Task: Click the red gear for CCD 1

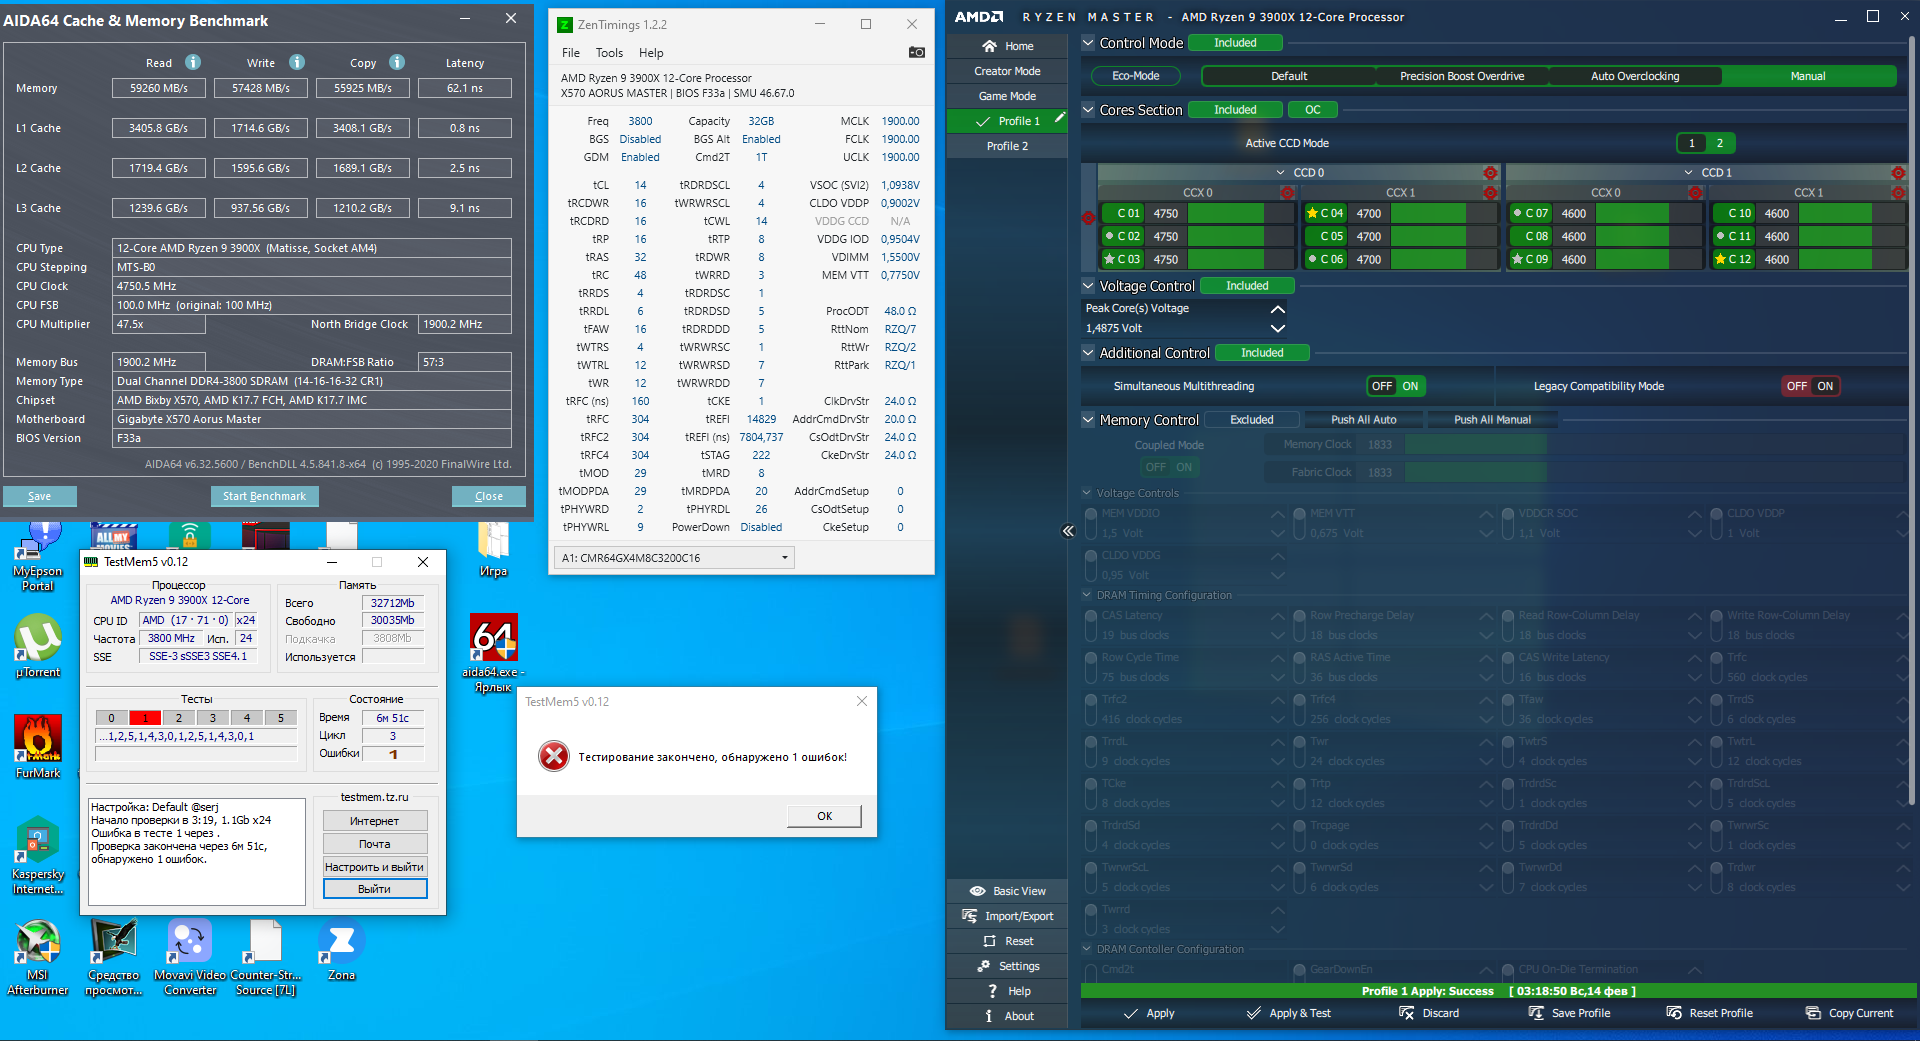Action: pyautogui.click(x=1898, y=173)
